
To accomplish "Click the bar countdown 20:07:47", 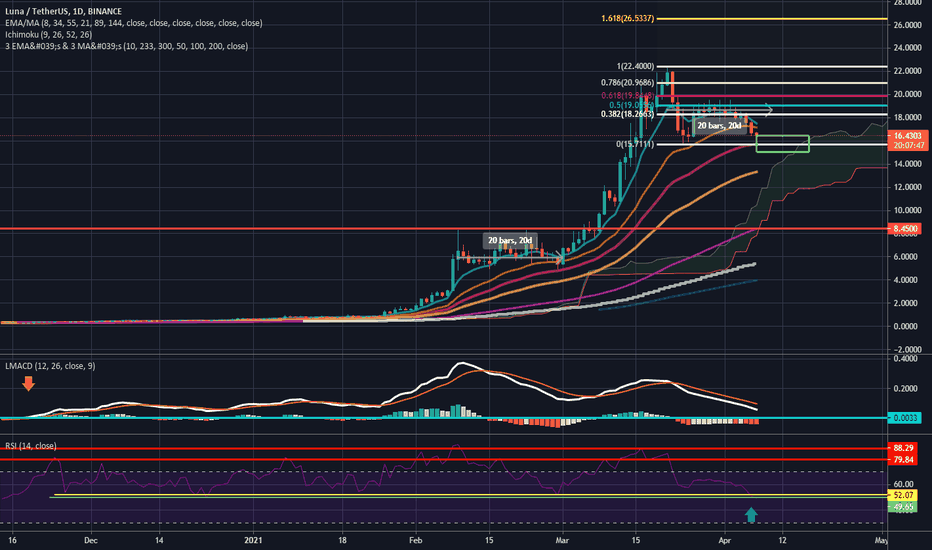I will click(908, 146).
